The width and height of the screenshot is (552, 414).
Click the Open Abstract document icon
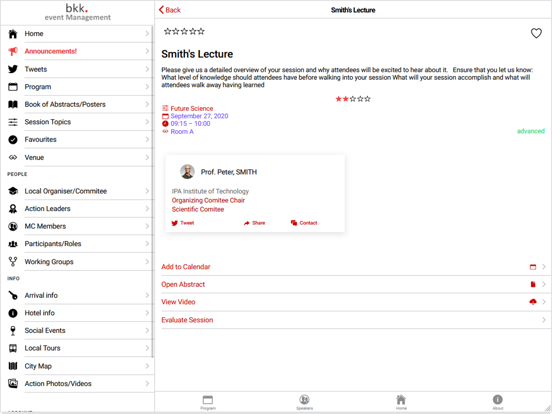(x=533, y=284)
